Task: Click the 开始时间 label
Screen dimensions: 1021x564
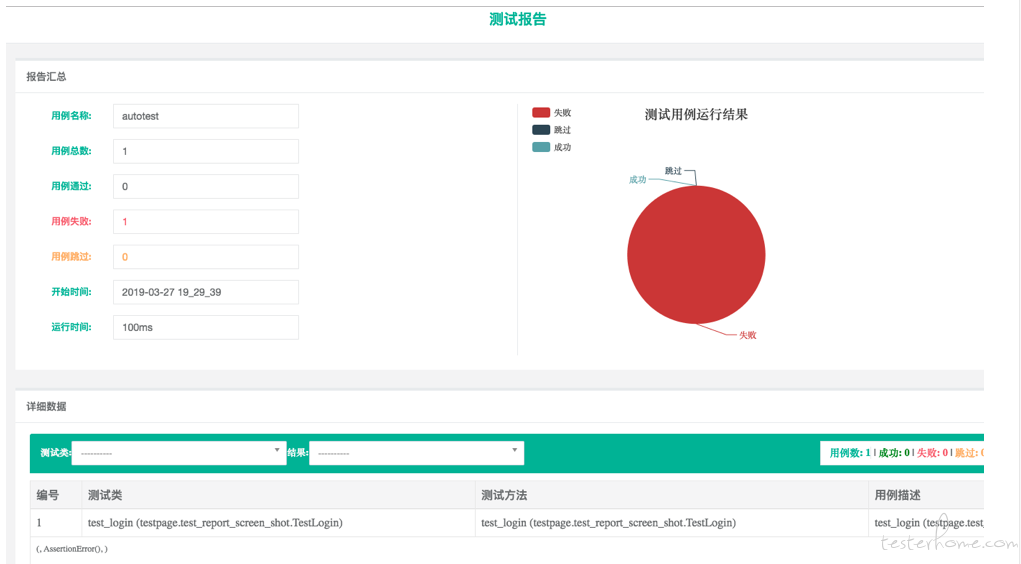Action: click(72, 292)
